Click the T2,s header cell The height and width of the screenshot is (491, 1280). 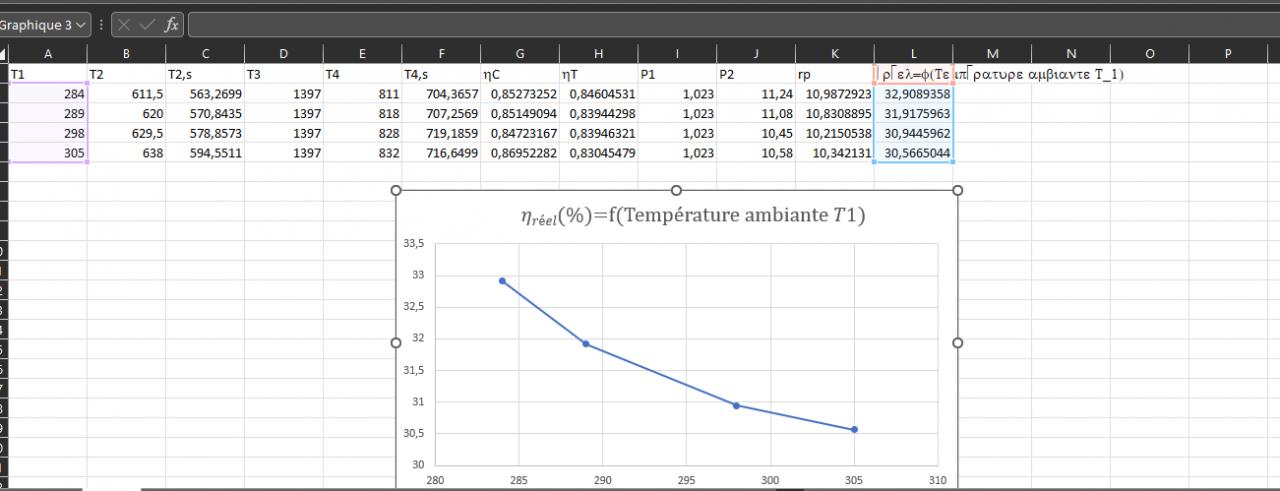(205, 74)
